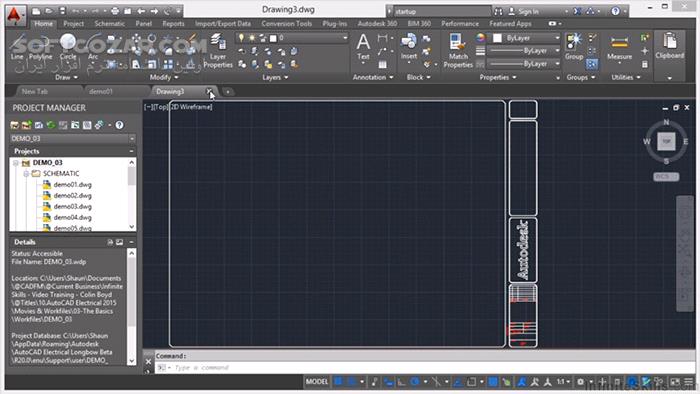Viewport: 700px width, 394px height.
Task: Toggle layer on/off lightbulb icon
Action: [242, 38]
